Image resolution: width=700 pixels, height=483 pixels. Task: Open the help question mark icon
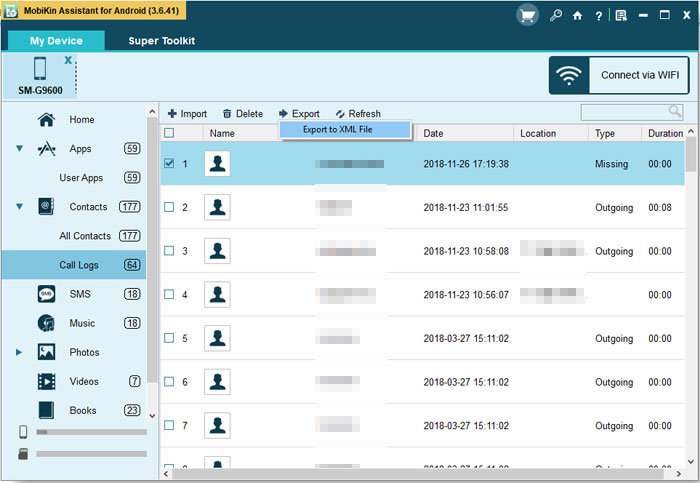tap(598, 16)
